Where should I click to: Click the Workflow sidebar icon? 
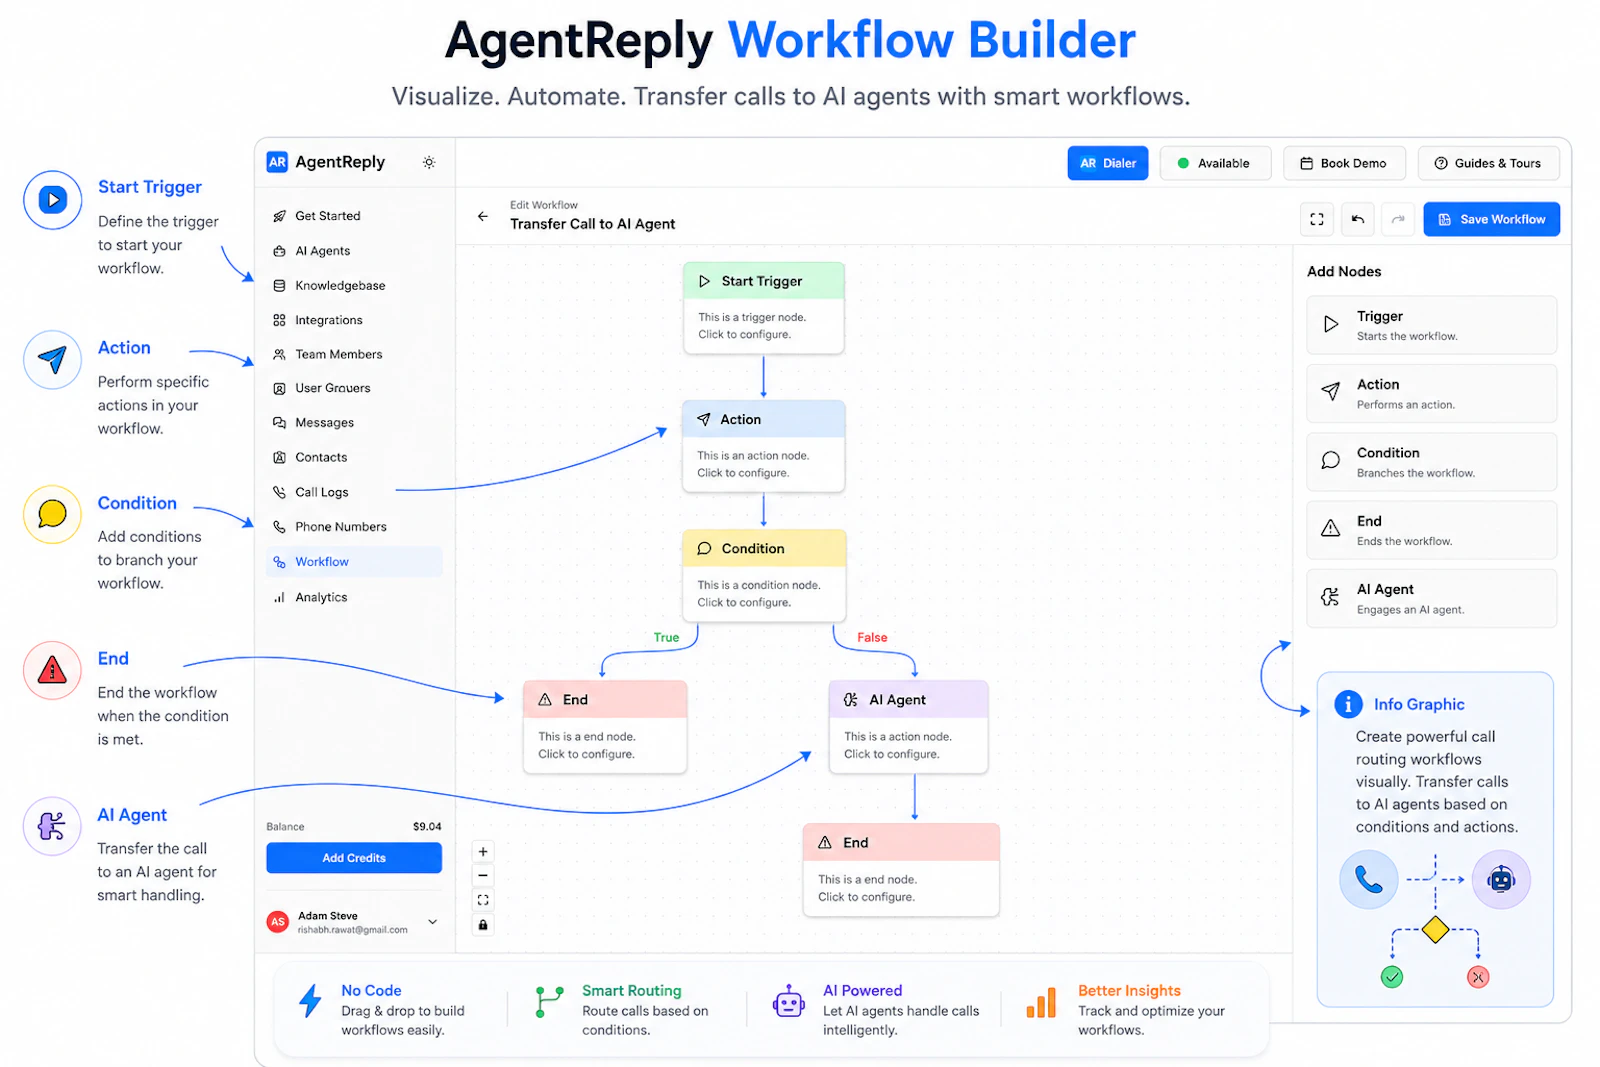click(x=280, y=562)
